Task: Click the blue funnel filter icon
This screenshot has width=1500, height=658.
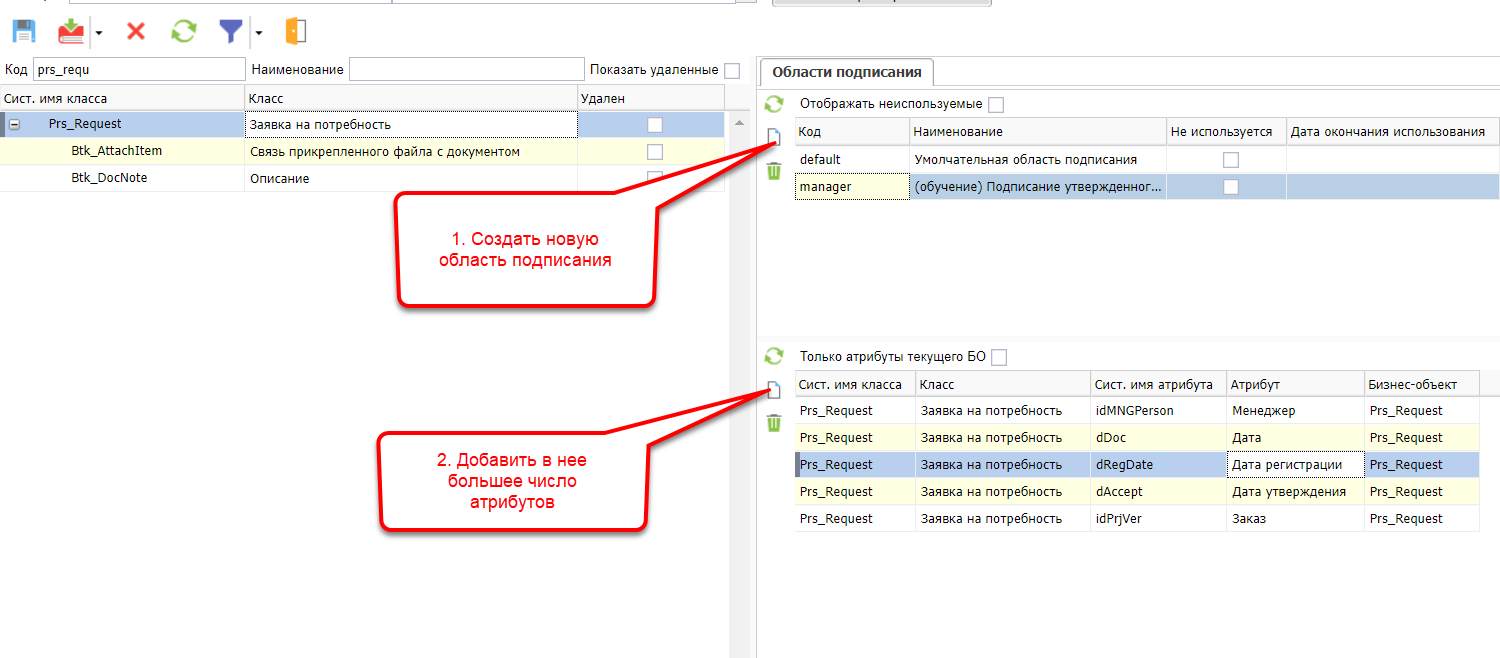Action: [231, 31]
